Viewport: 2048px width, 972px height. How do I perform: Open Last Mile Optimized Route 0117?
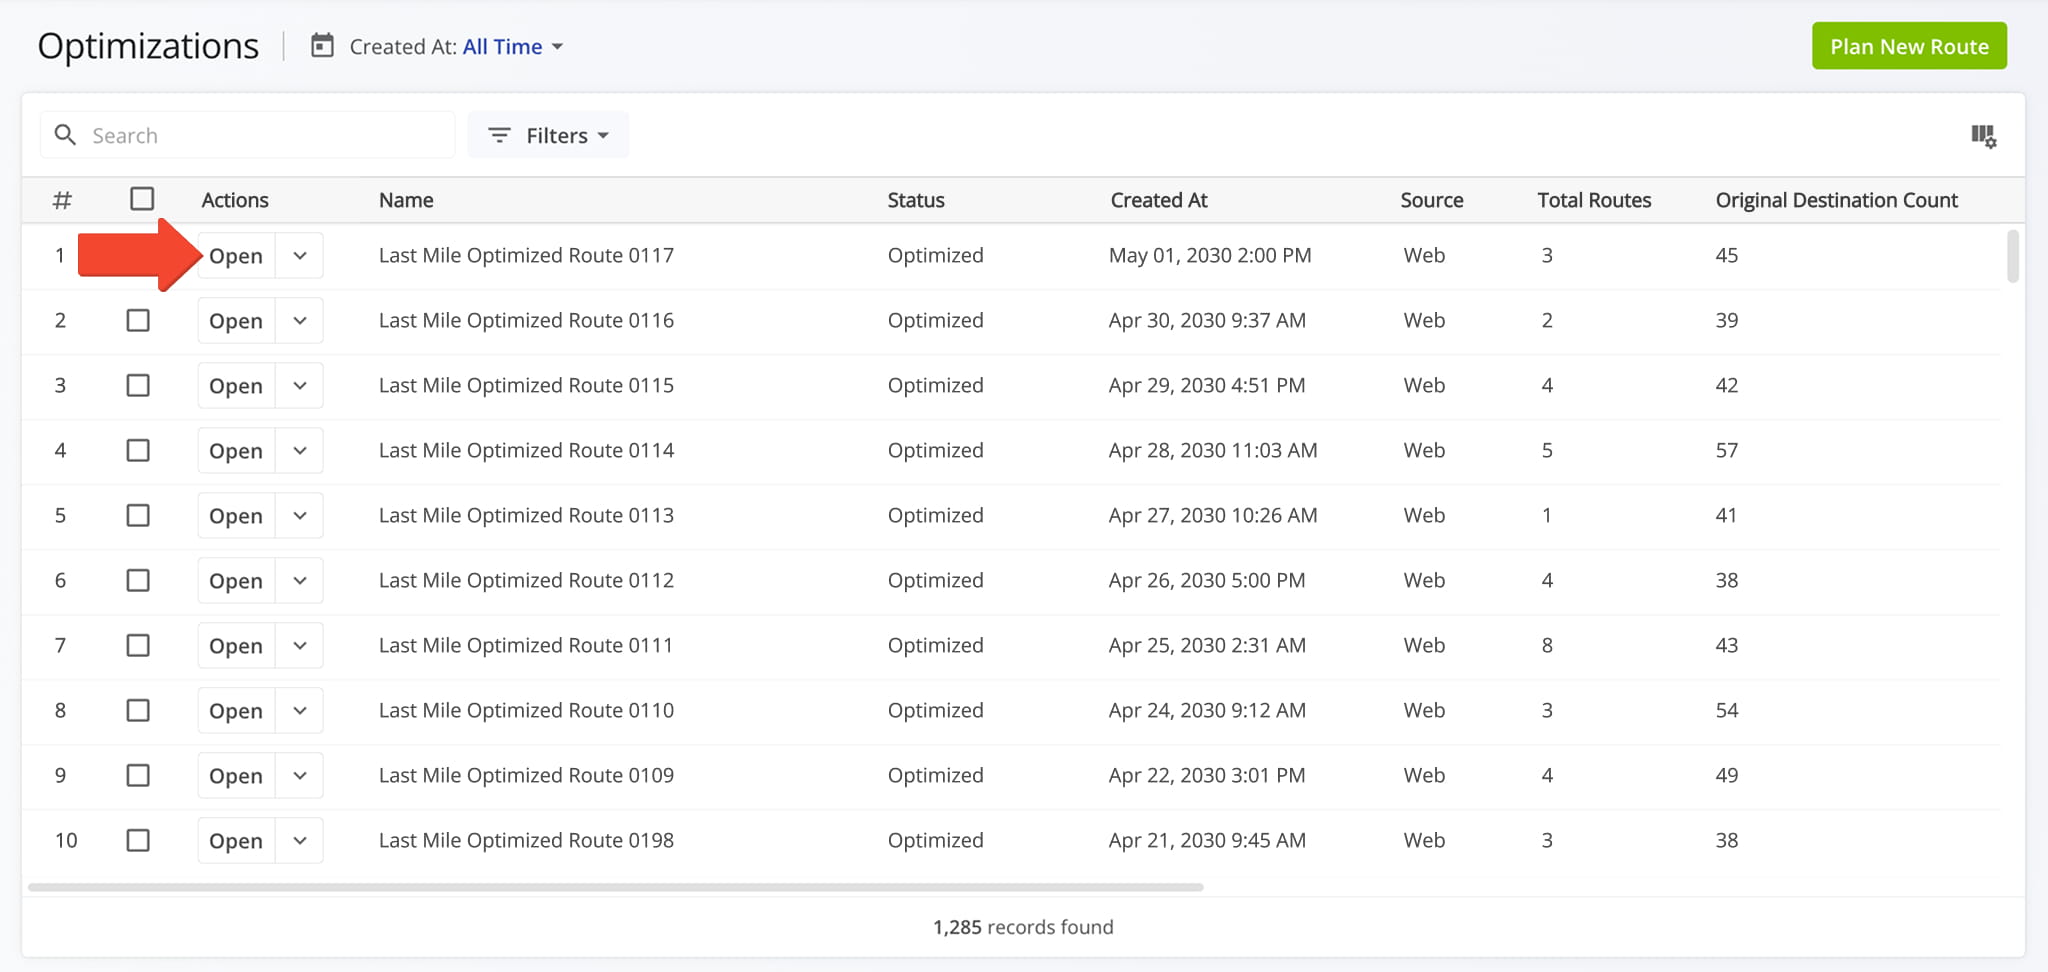tap(236, 255)
